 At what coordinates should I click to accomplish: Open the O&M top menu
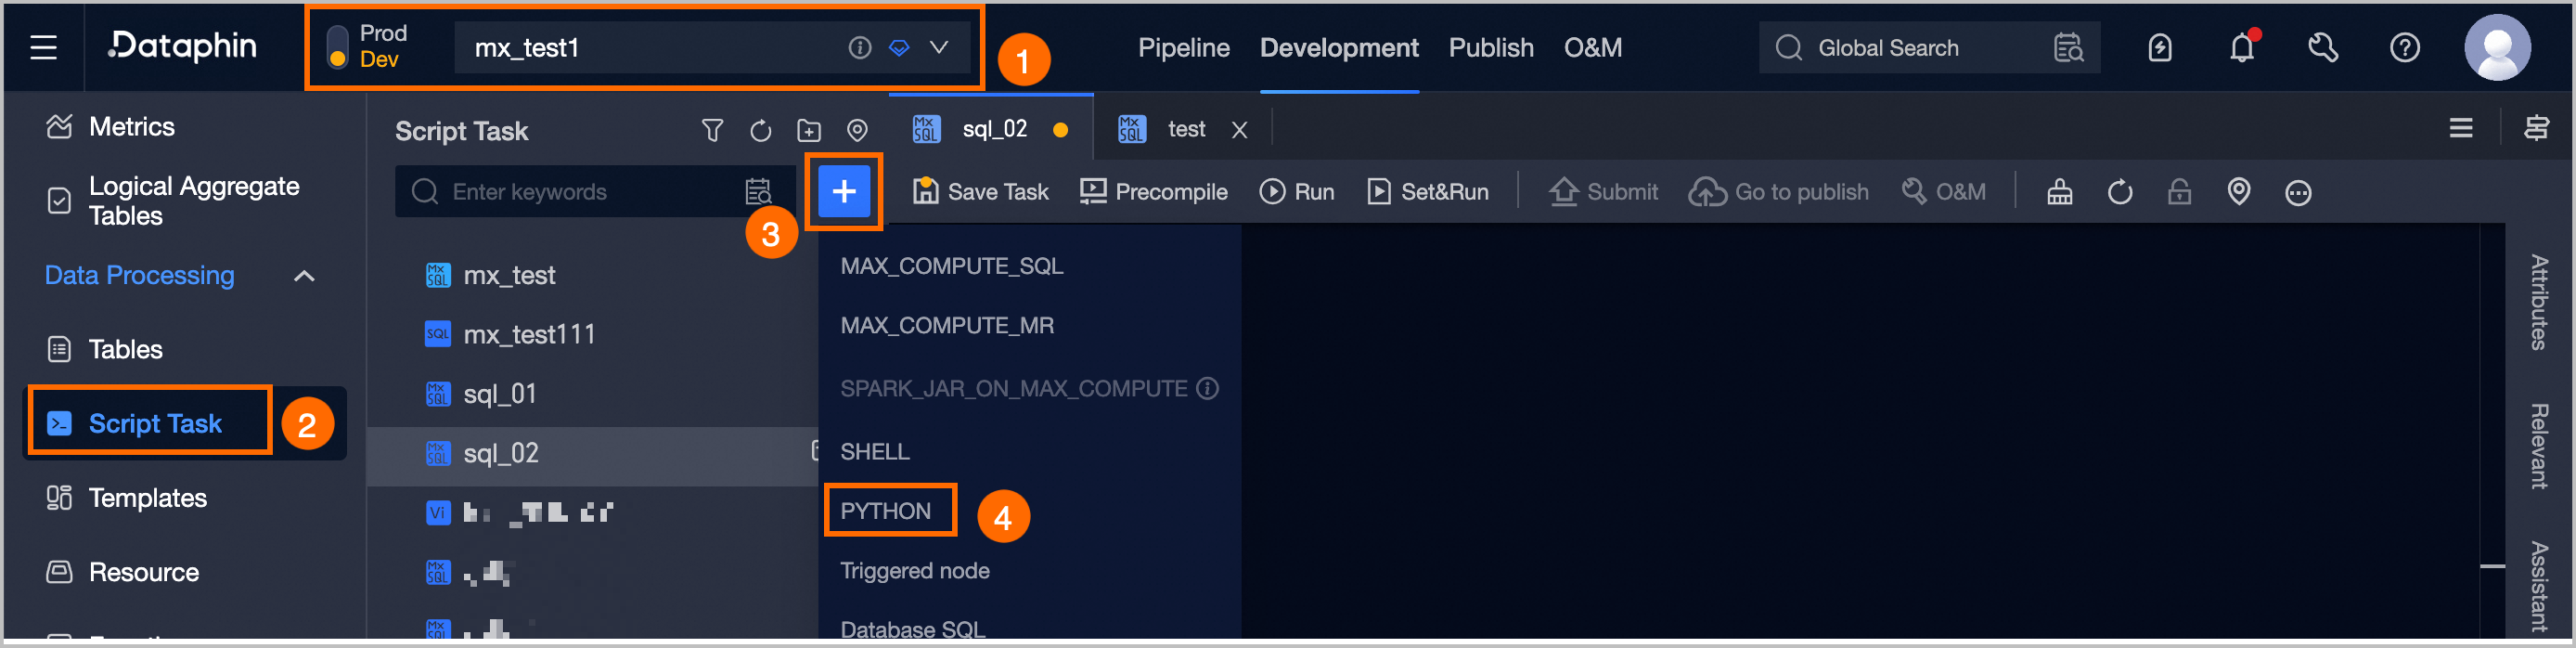pos(1592,47)
